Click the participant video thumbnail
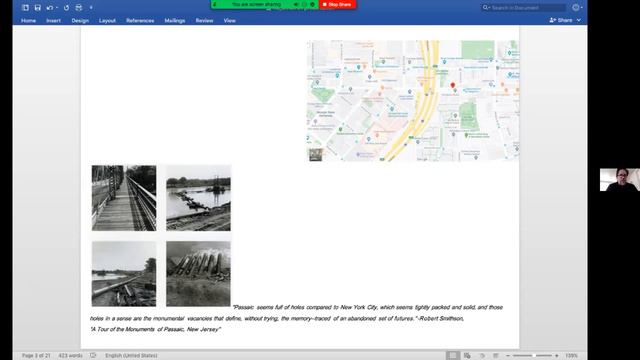This screenshot has width=640, height=360. click(x=620, y=180)
